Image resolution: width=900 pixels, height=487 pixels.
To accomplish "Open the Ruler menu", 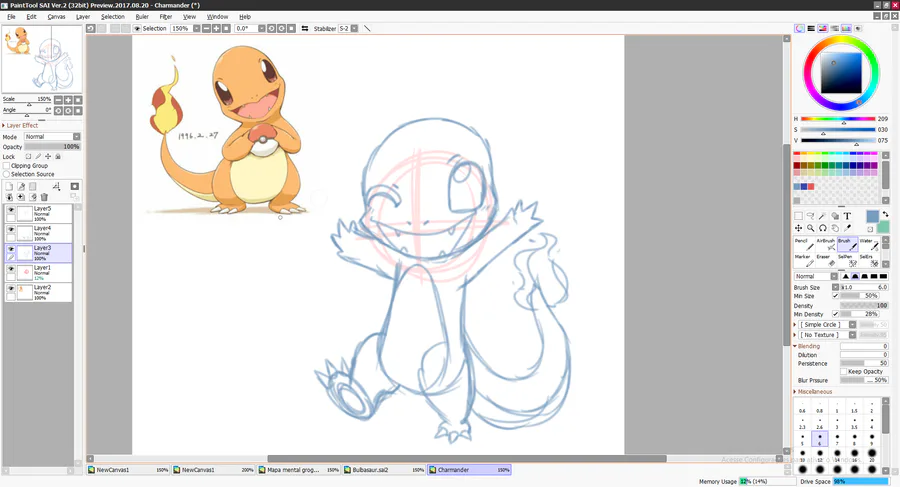I will tap(142, 17).
